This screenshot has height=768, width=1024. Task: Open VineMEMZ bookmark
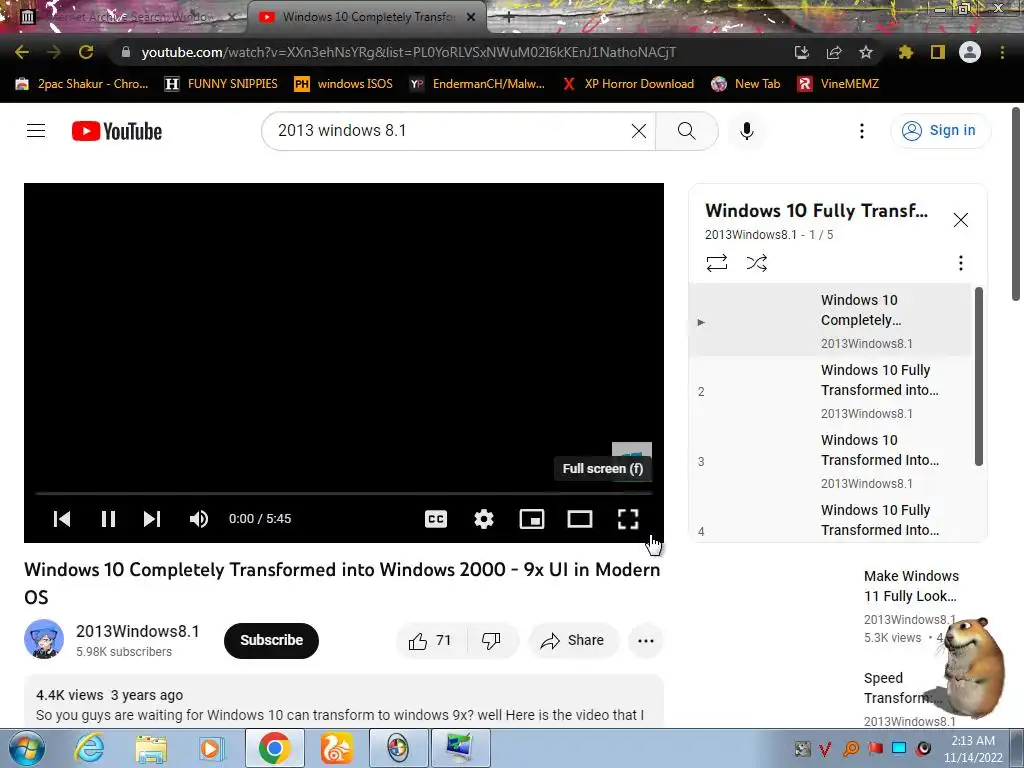(x=839, y=84)
